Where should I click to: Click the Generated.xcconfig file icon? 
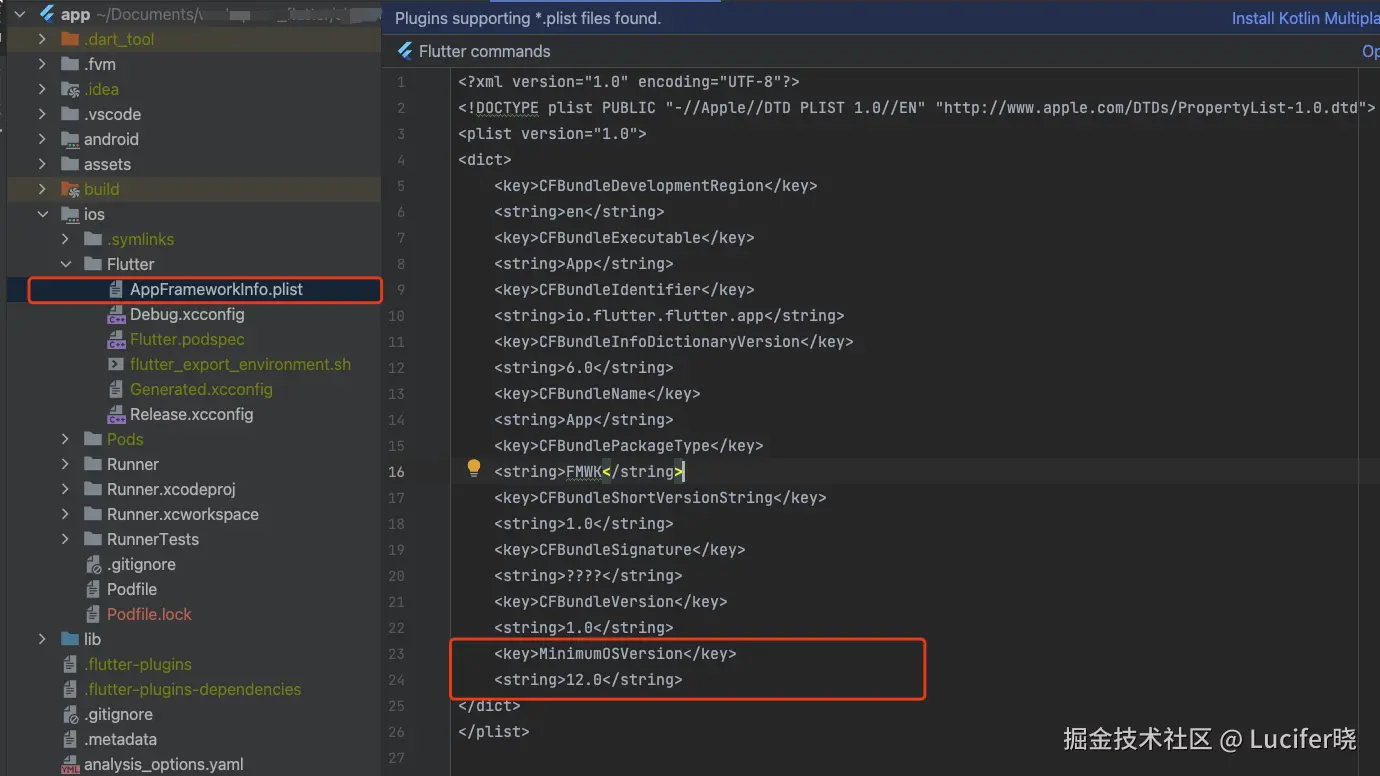pos(116,389)
